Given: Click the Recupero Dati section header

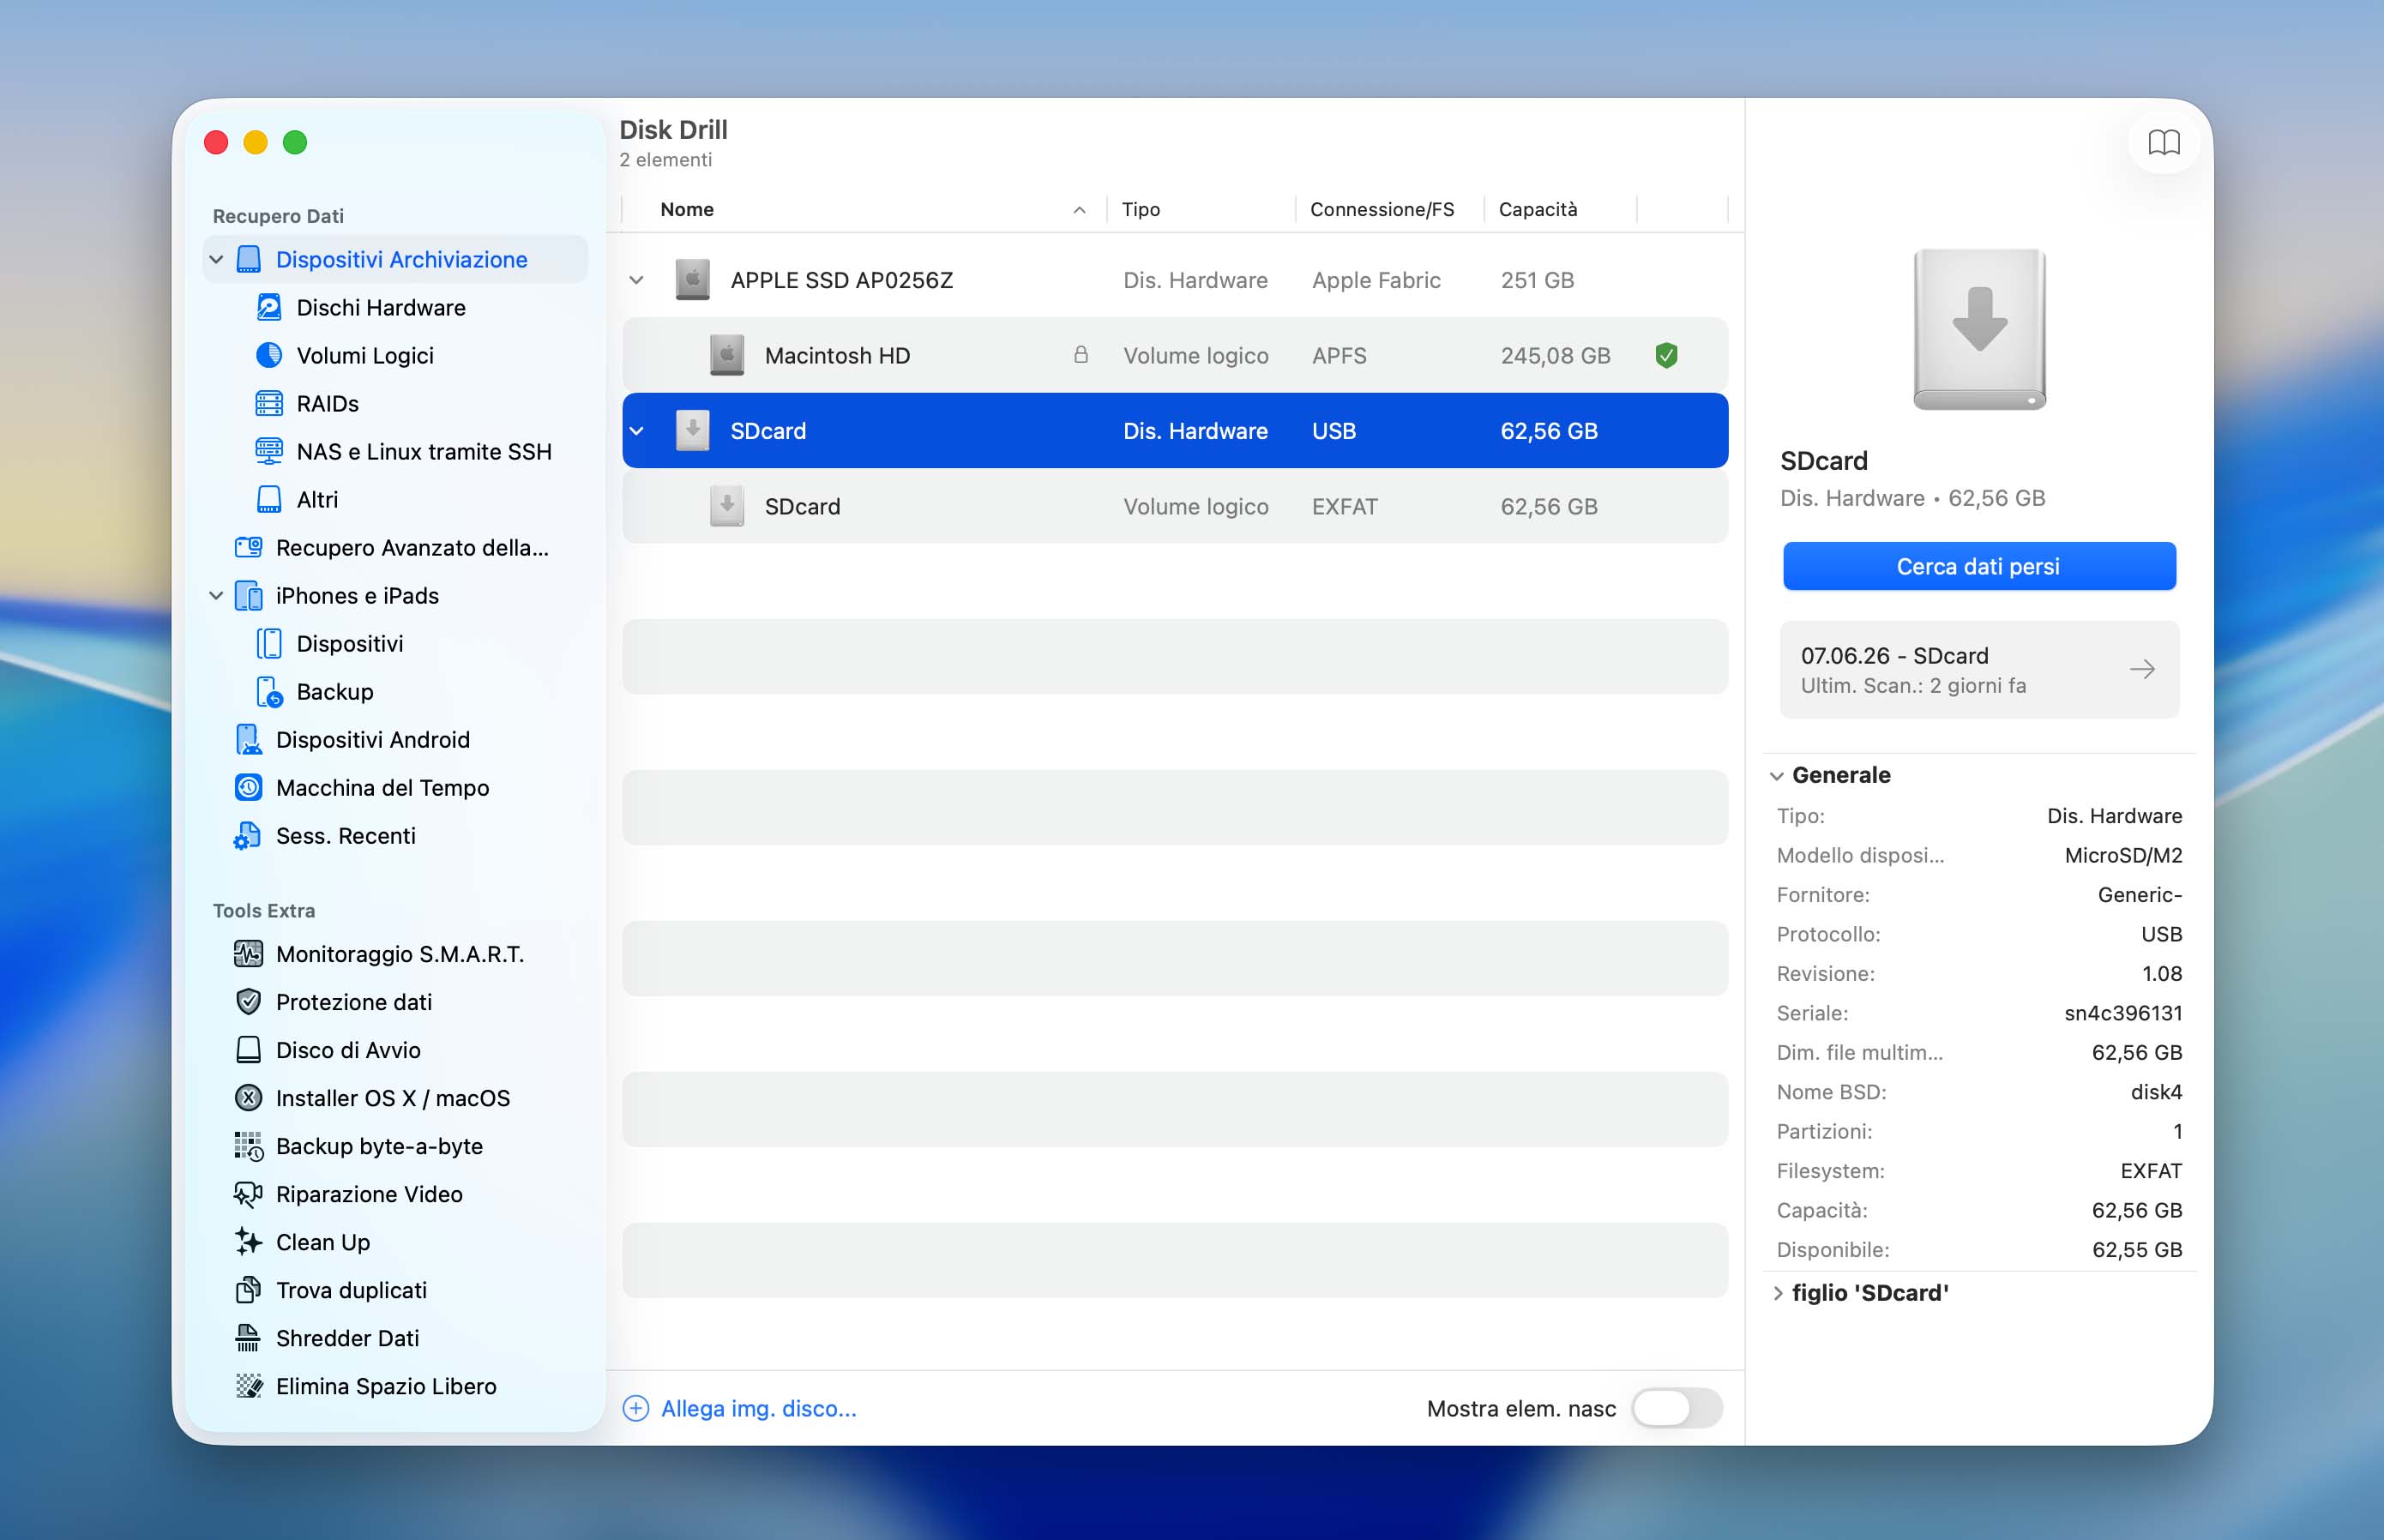Looking at the screenshot, I should [278, 216].
